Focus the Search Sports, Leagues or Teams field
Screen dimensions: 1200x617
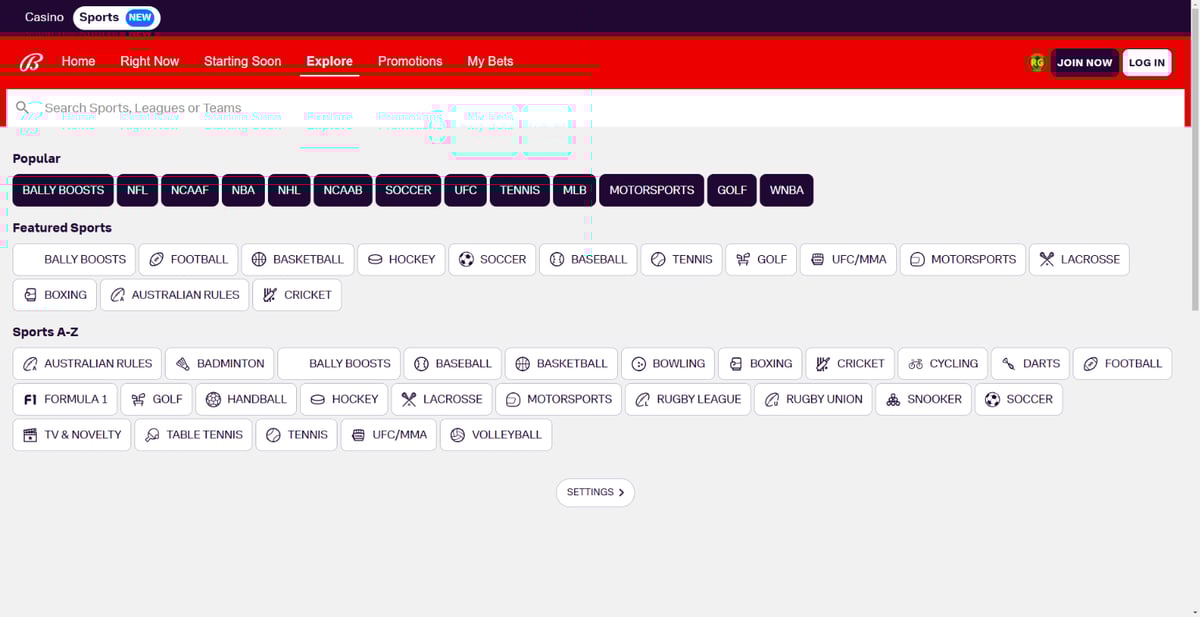pyautogui.click(x=595, y=108)
